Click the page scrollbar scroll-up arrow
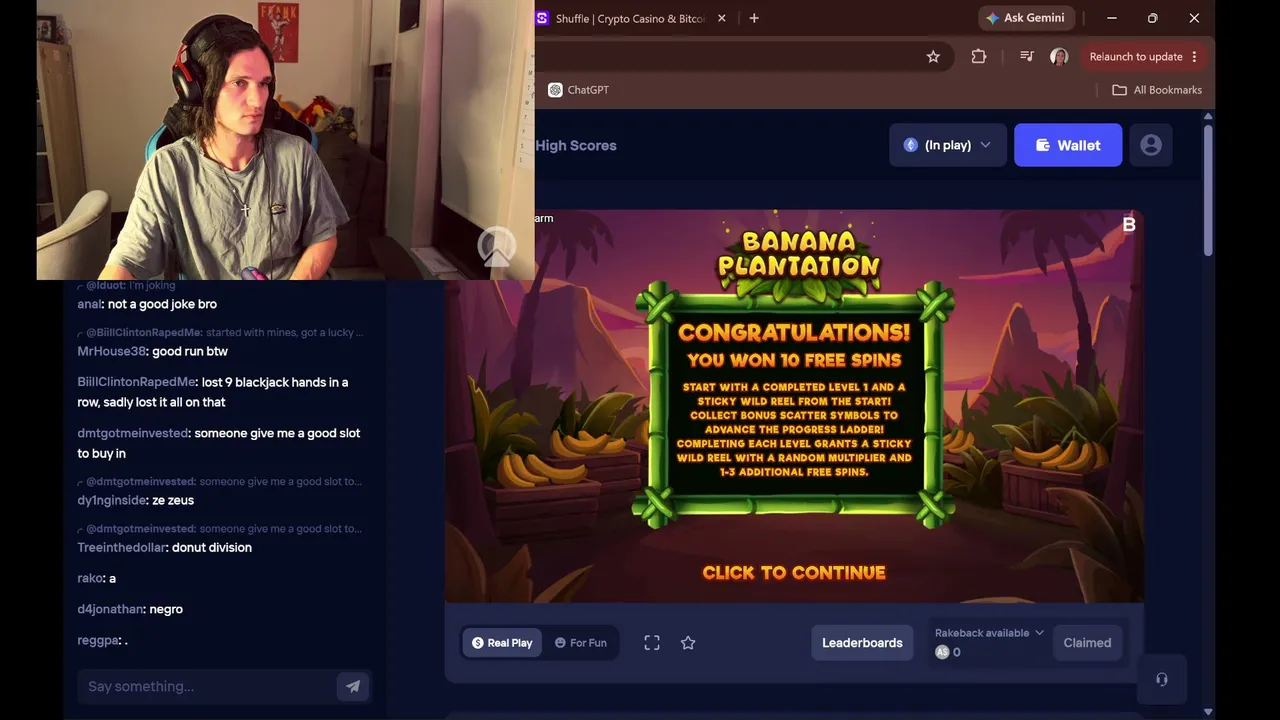This screenshot has width=1280, height=720. click(x=1208, y=117)
